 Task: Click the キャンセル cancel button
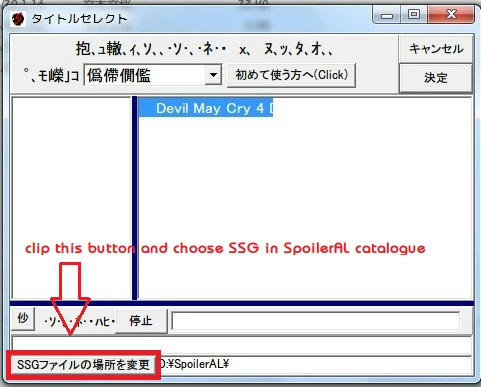point(436,49)
